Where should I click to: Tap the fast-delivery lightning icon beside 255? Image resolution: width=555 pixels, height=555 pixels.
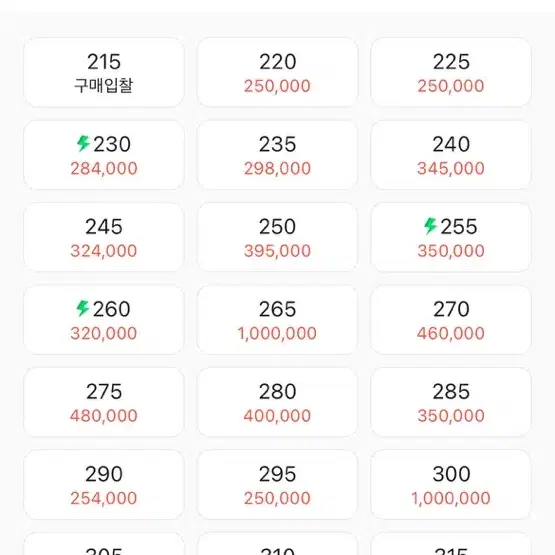coord(430,226)
